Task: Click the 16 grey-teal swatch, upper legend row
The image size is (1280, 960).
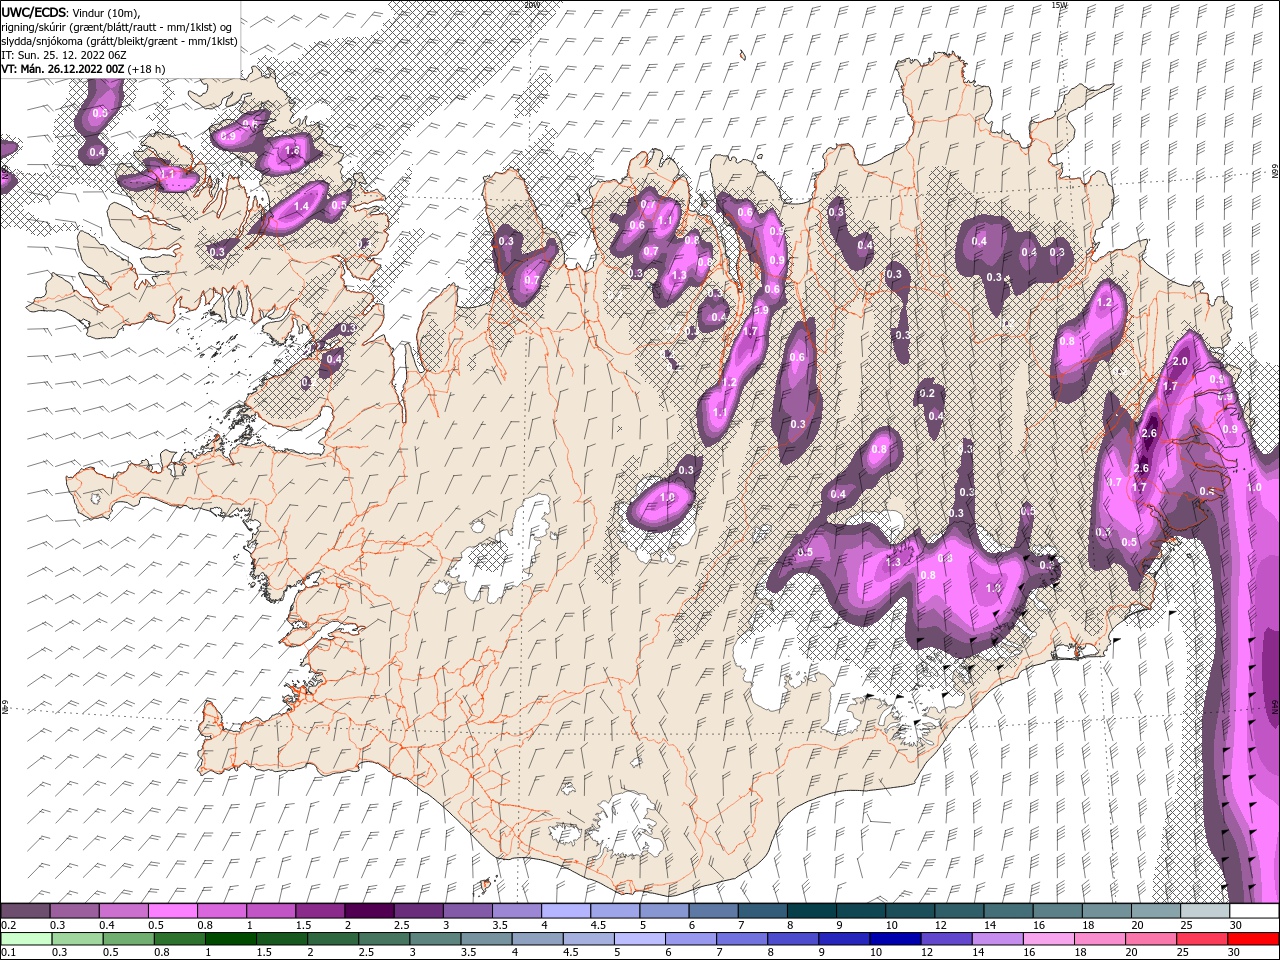Action: (1057, 911)
